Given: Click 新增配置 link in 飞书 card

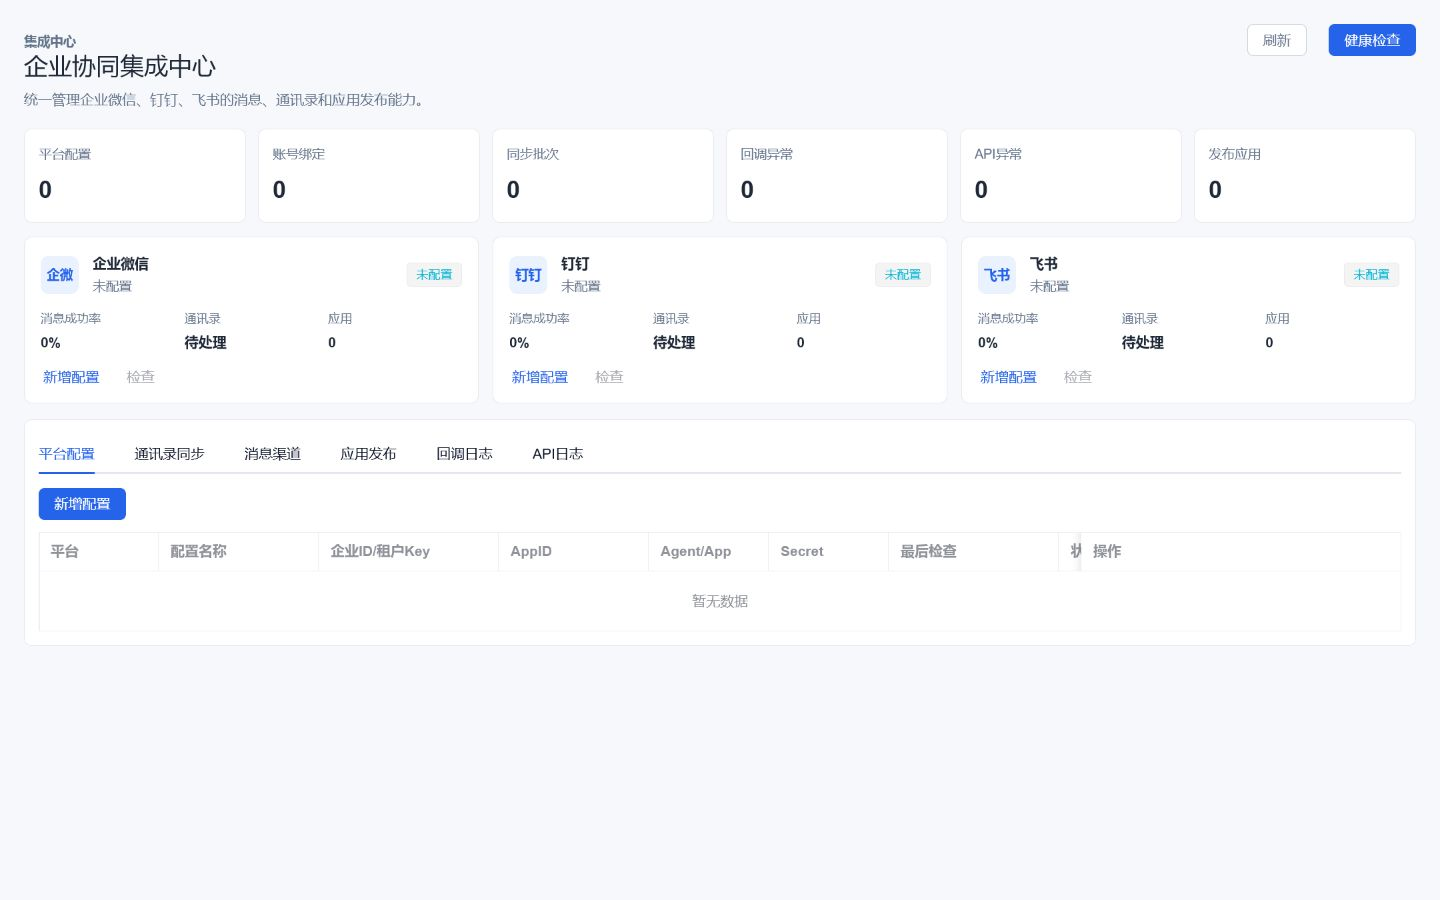Looking at the screenshot, I should pos(1008,377).
